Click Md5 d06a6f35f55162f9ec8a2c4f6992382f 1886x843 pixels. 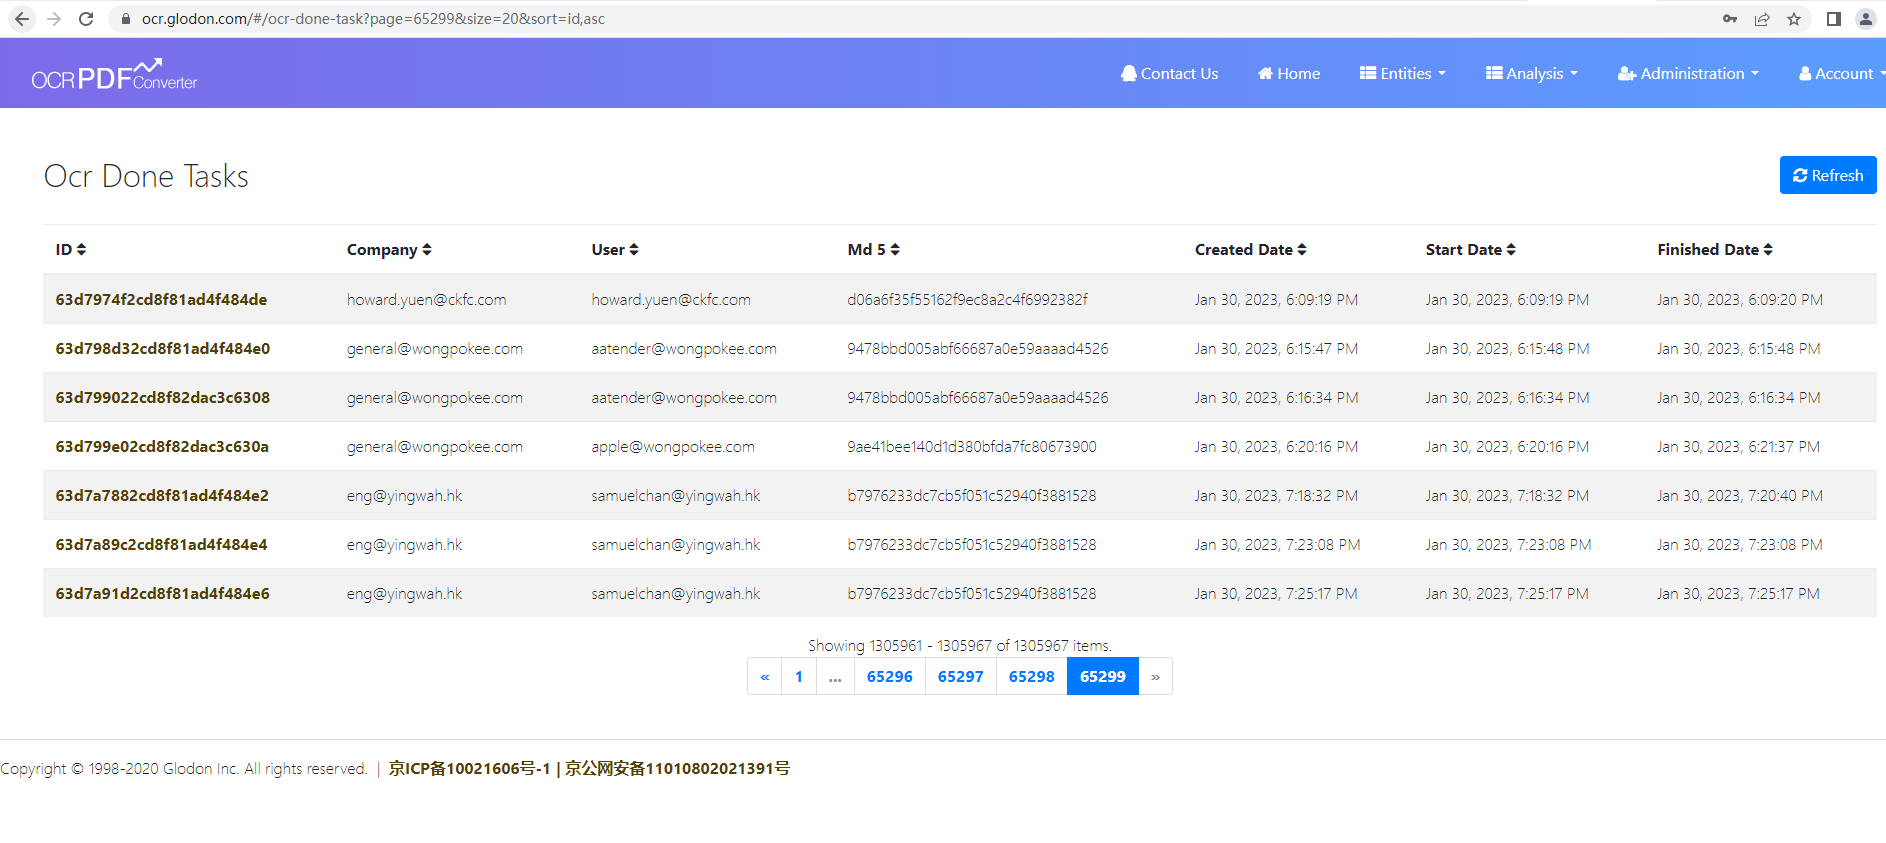(x=967, y=299)
